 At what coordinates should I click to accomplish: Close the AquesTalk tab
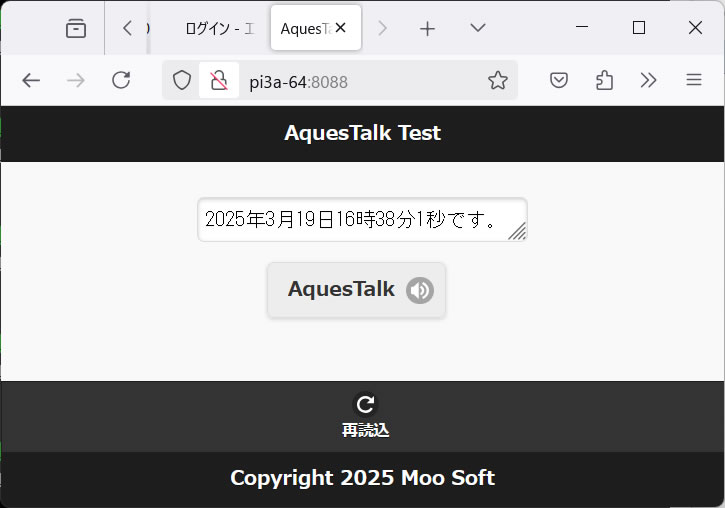pos(340,28)
